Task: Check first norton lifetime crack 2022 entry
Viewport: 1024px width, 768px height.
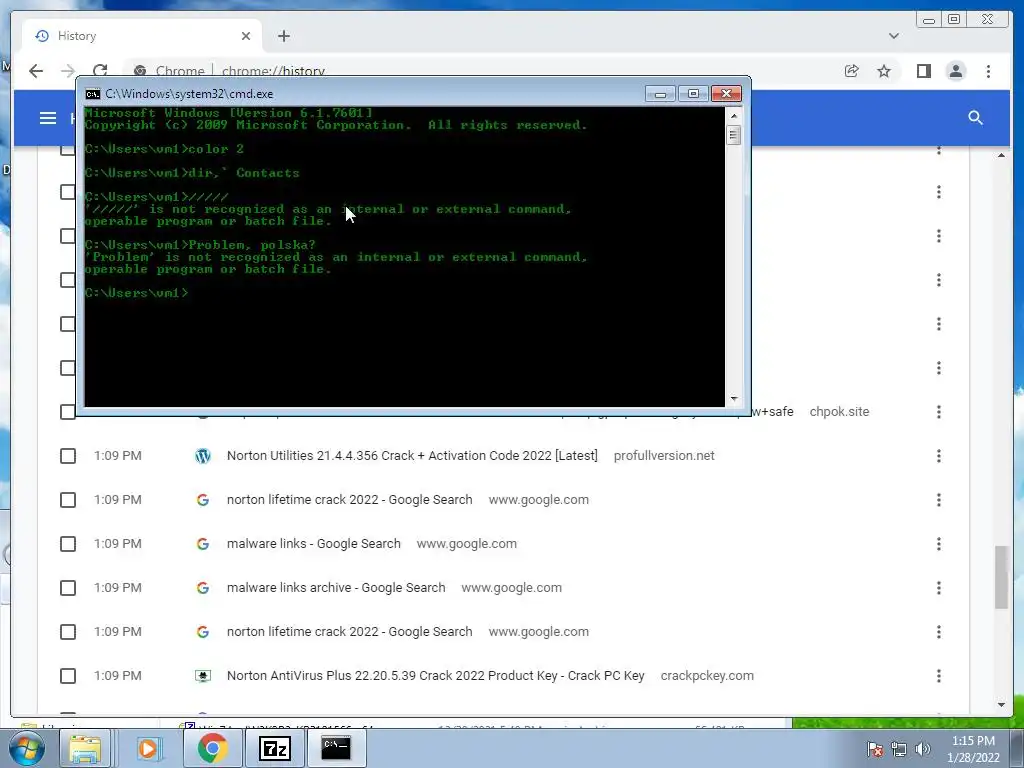Action: tap(68, 500)
